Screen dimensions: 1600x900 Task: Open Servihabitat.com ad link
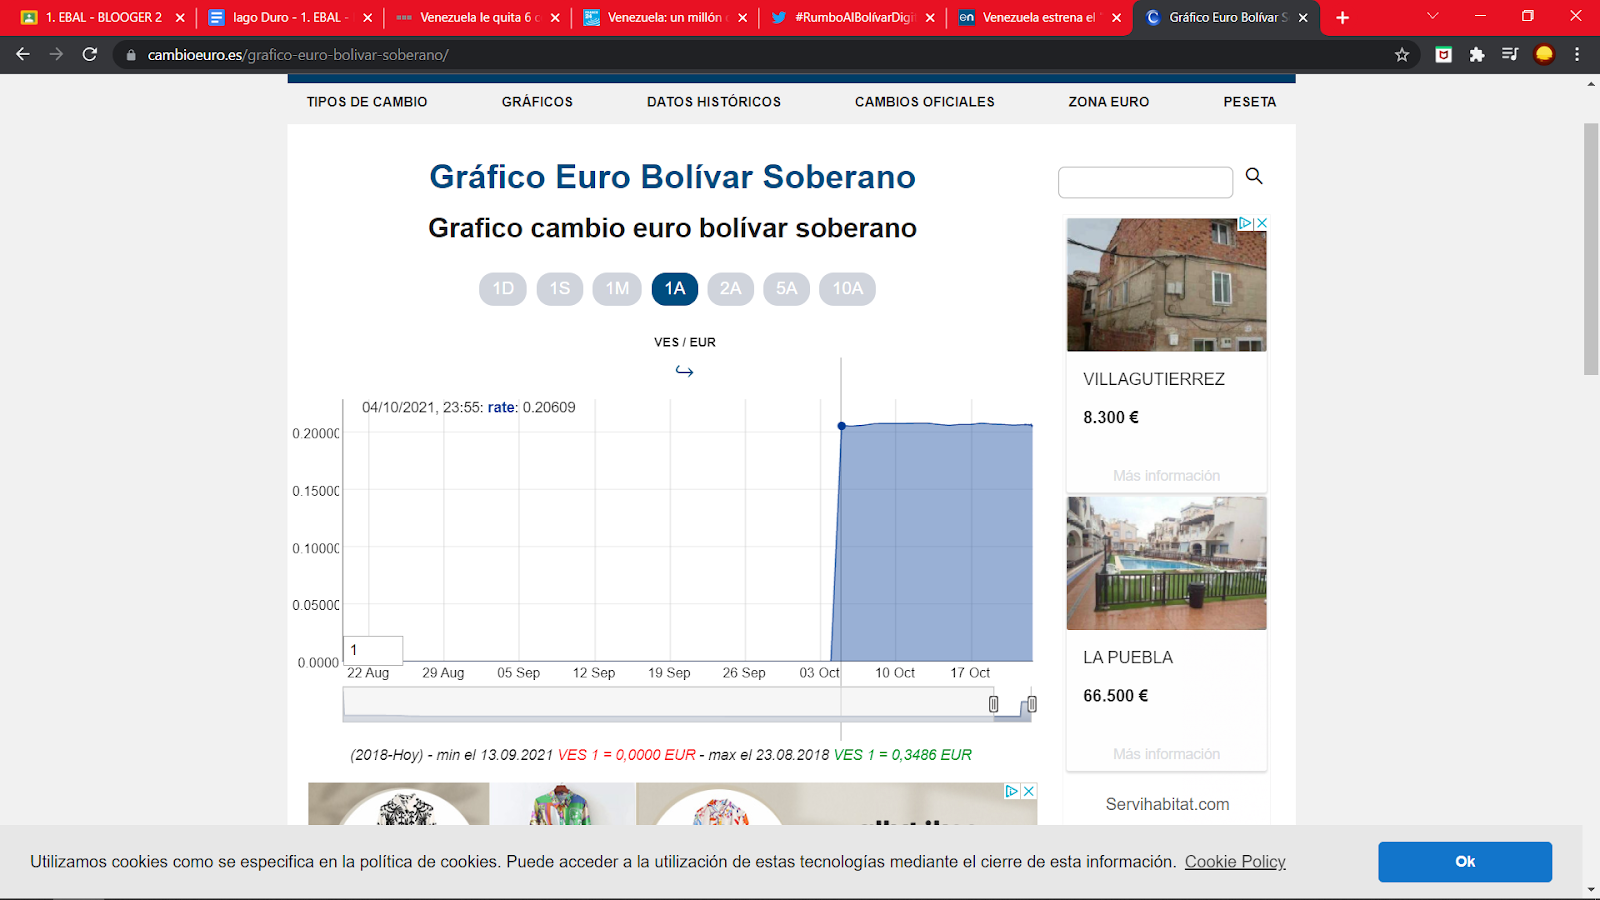coord(1167,804)
